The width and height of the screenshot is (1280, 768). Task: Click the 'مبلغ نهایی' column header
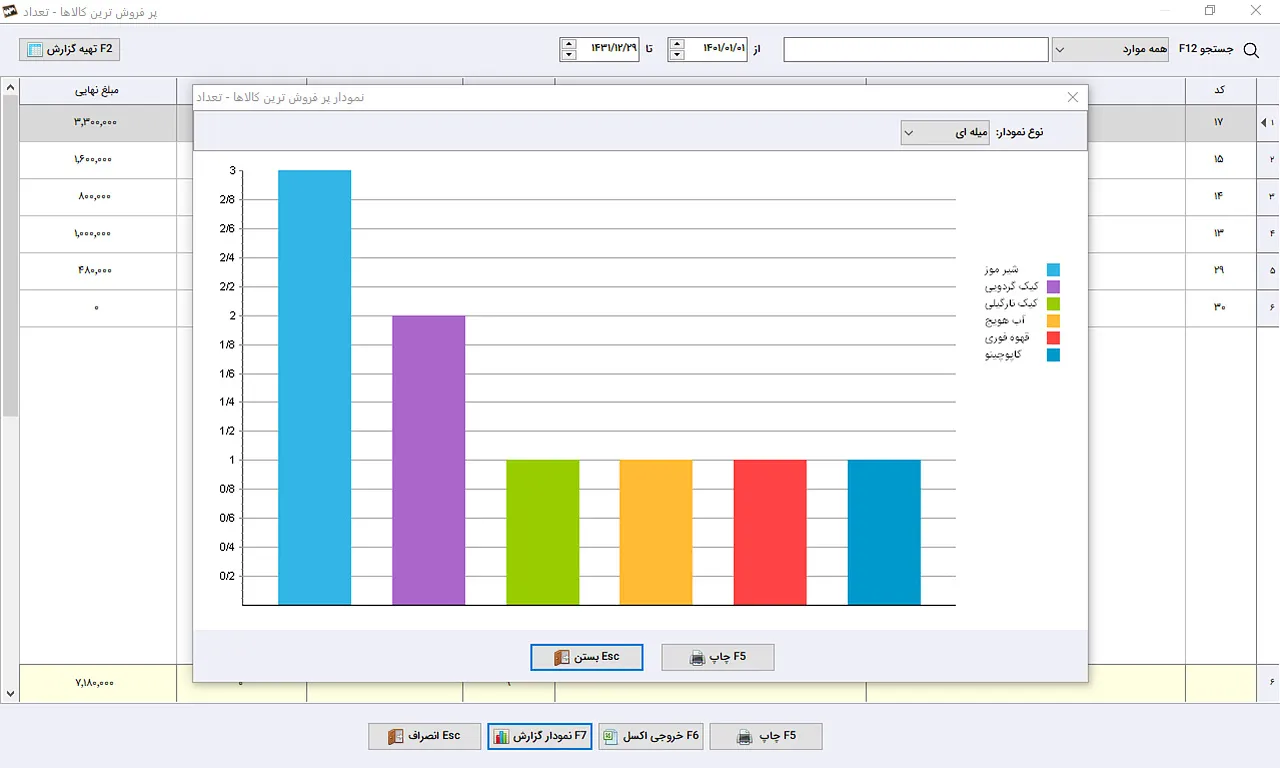point(97,90)
